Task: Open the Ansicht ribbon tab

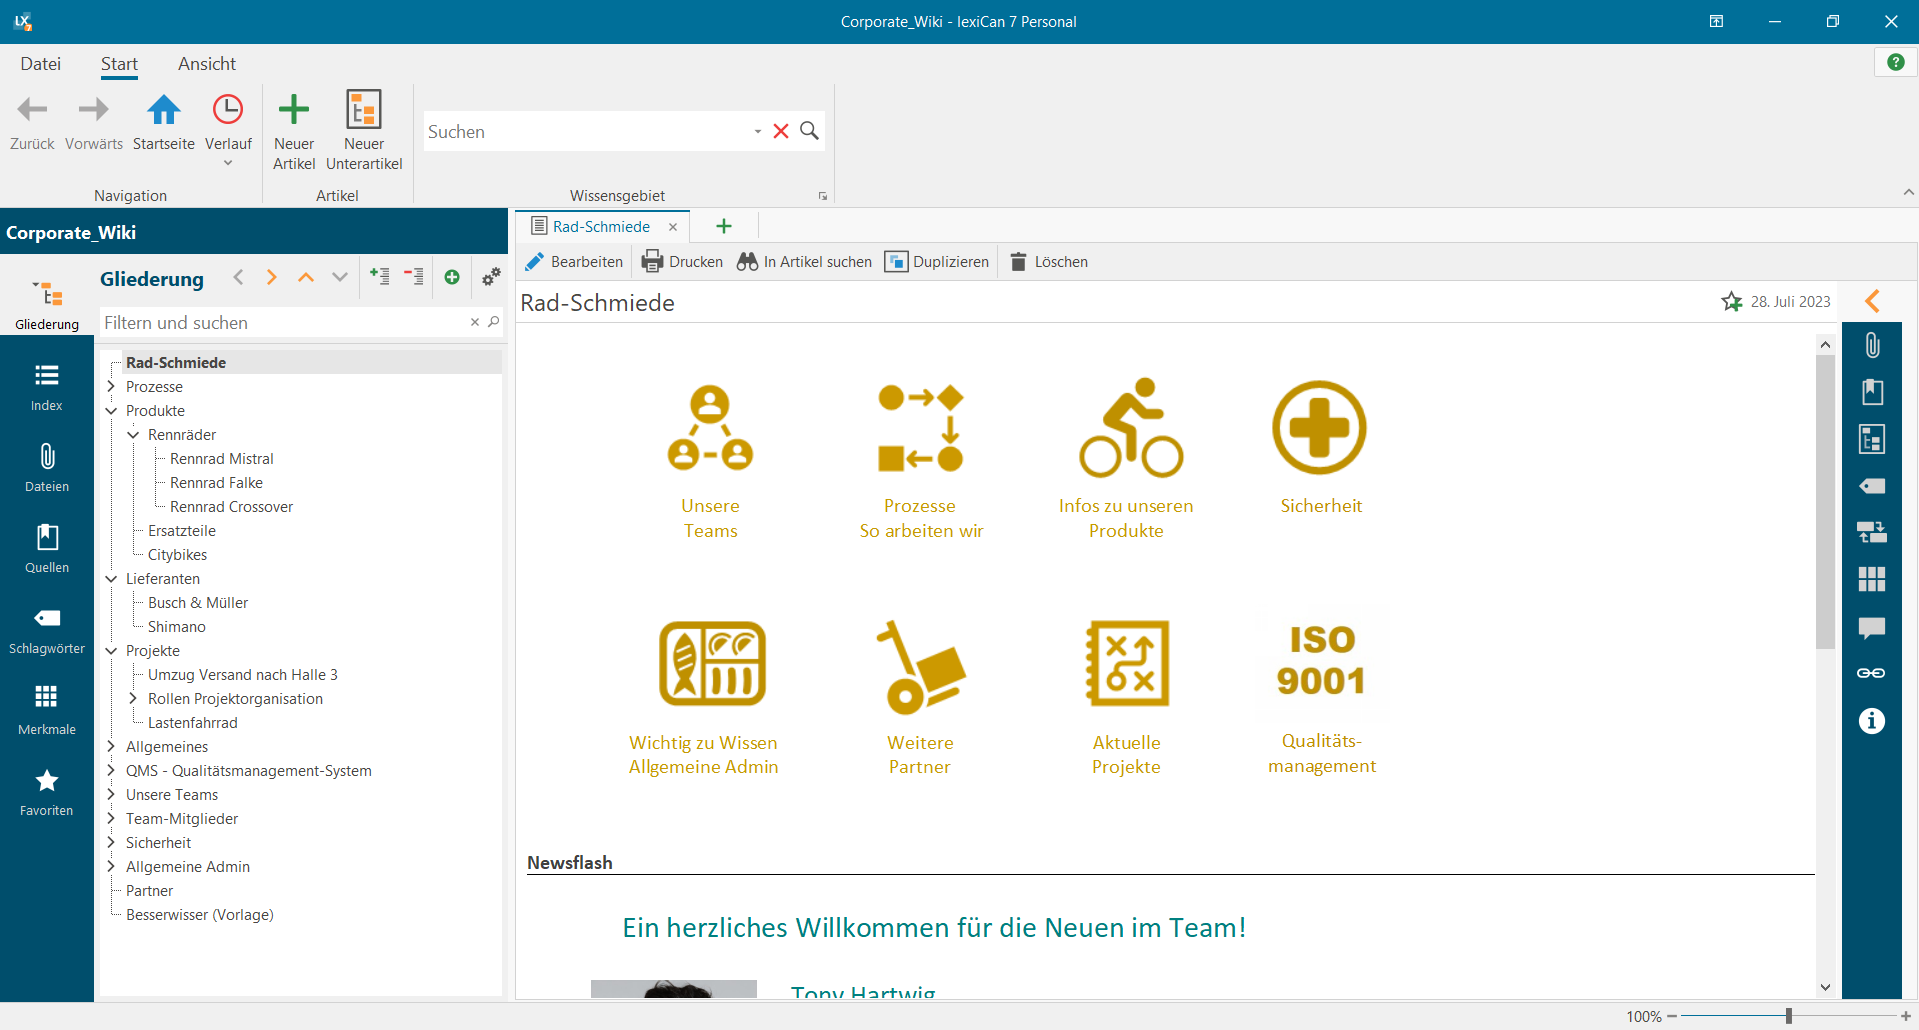Action: [206, 64]
